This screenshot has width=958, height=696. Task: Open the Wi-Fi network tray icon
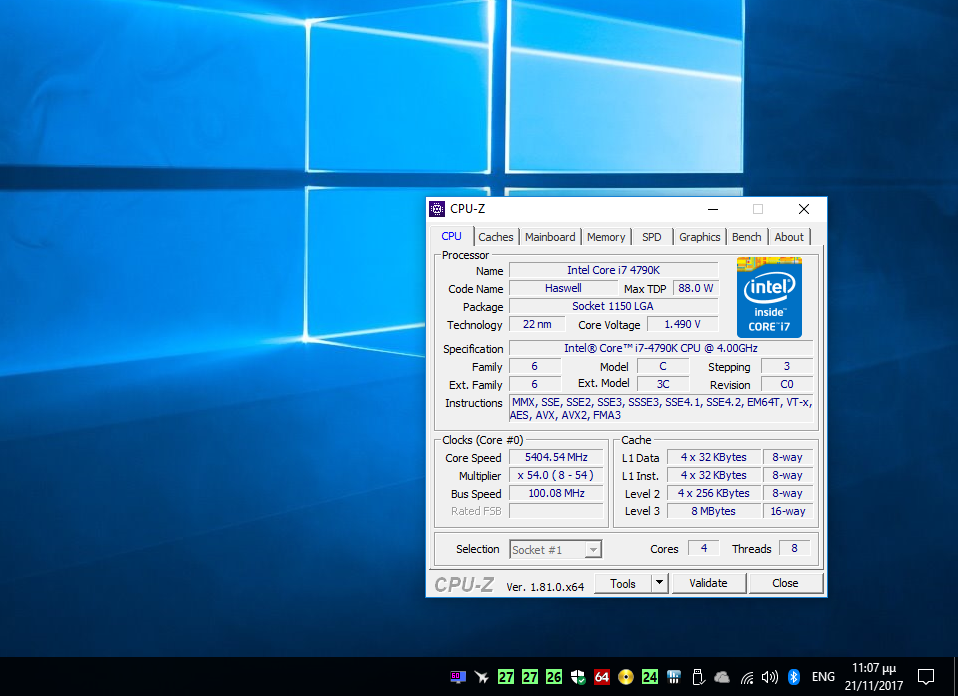pos(747,677)
